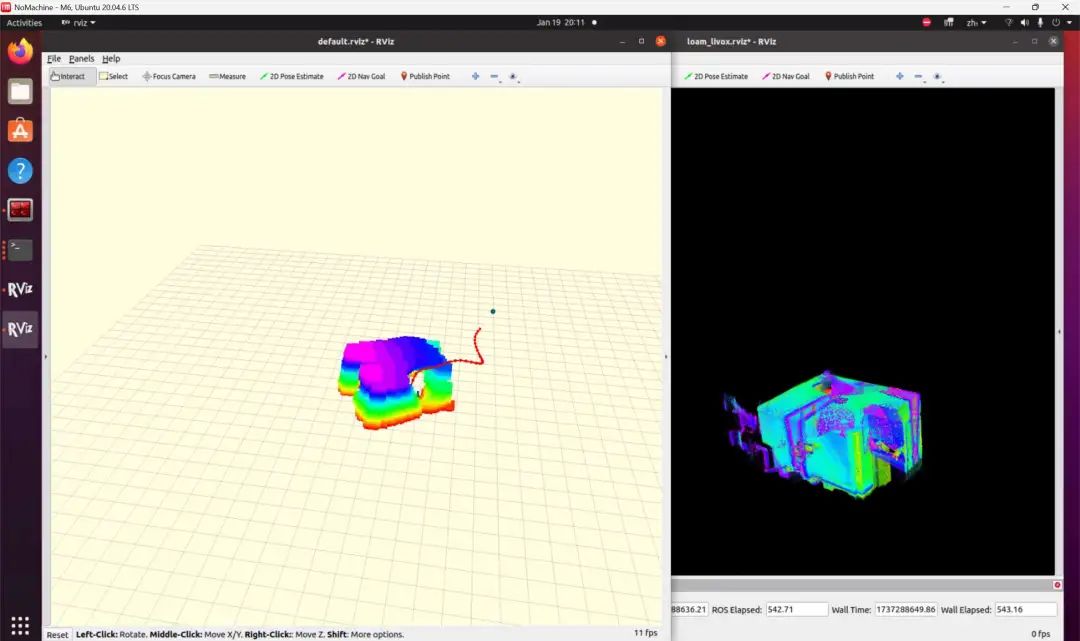1080x641 pixels.
Task: Select Interact tool in default.rviz window
Action: [72, 76]
